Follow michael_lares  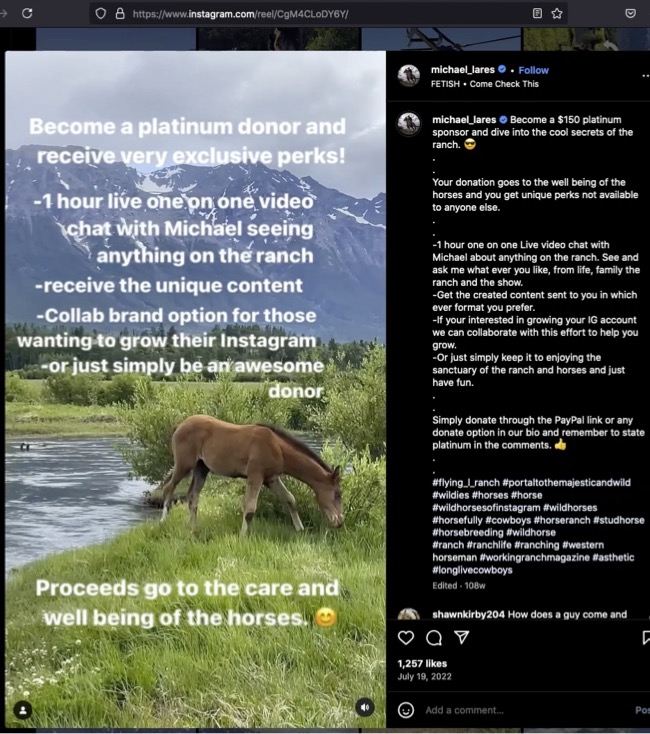pyautogui.click(x=533, y=70)
